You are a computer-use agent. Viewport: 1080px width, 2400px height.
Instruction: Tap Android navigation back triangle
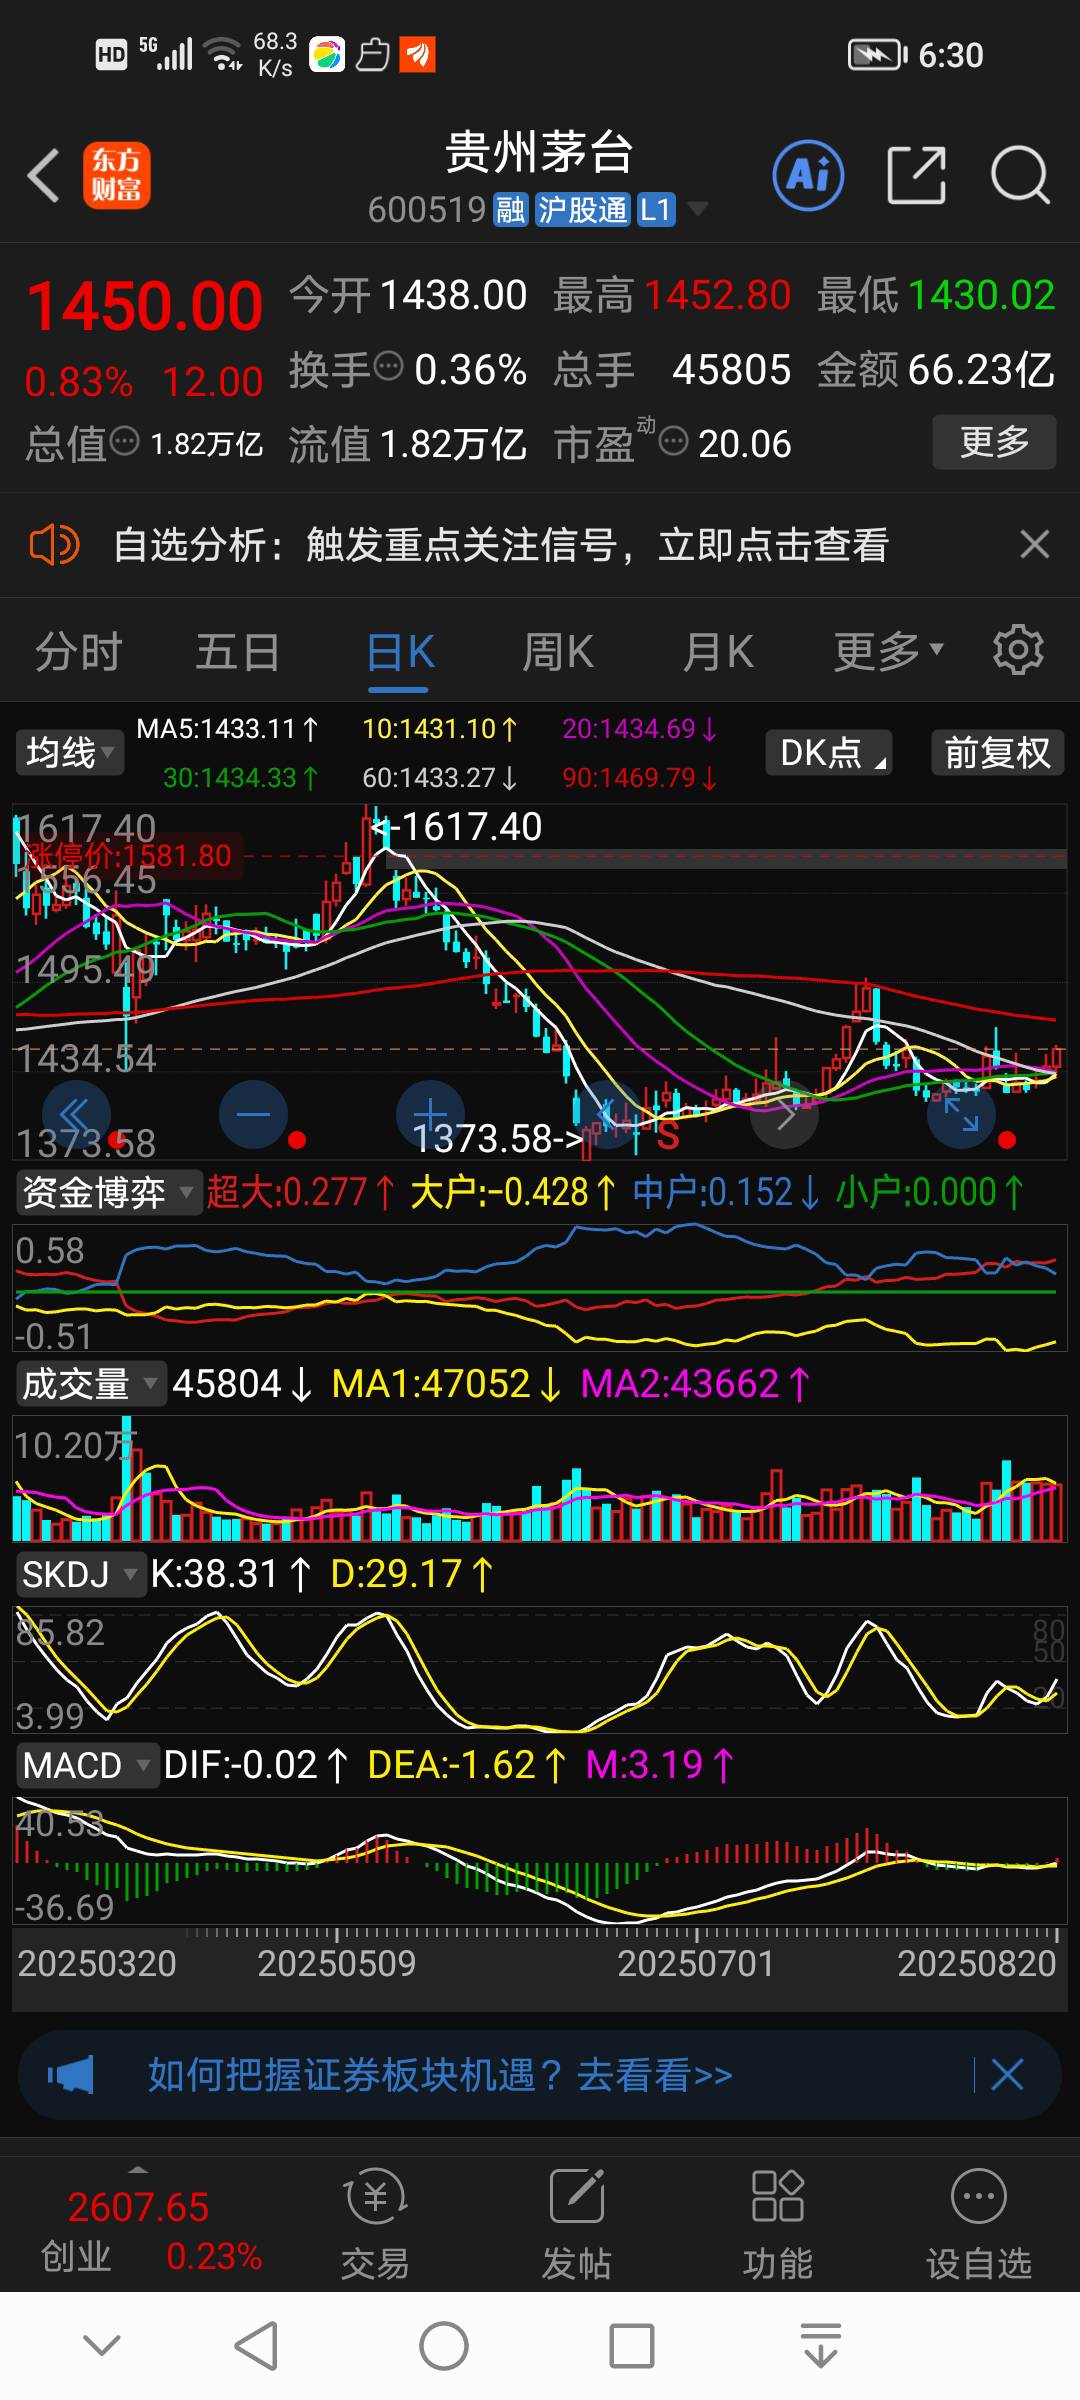[x=256, y=2346]
